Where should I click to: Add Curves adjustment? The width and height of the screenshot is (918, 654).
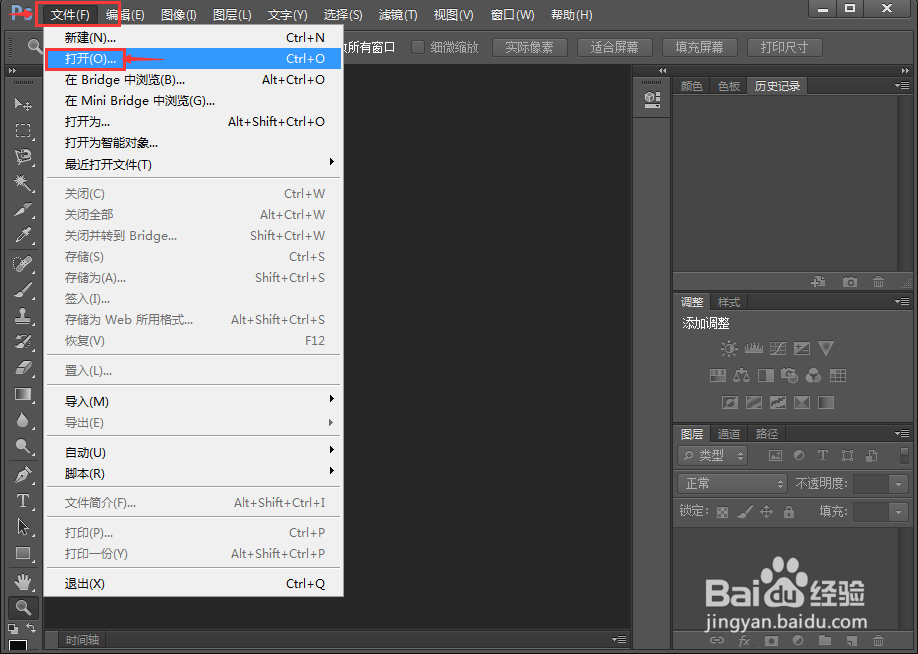pyautogui.click(x=778, y=349)
